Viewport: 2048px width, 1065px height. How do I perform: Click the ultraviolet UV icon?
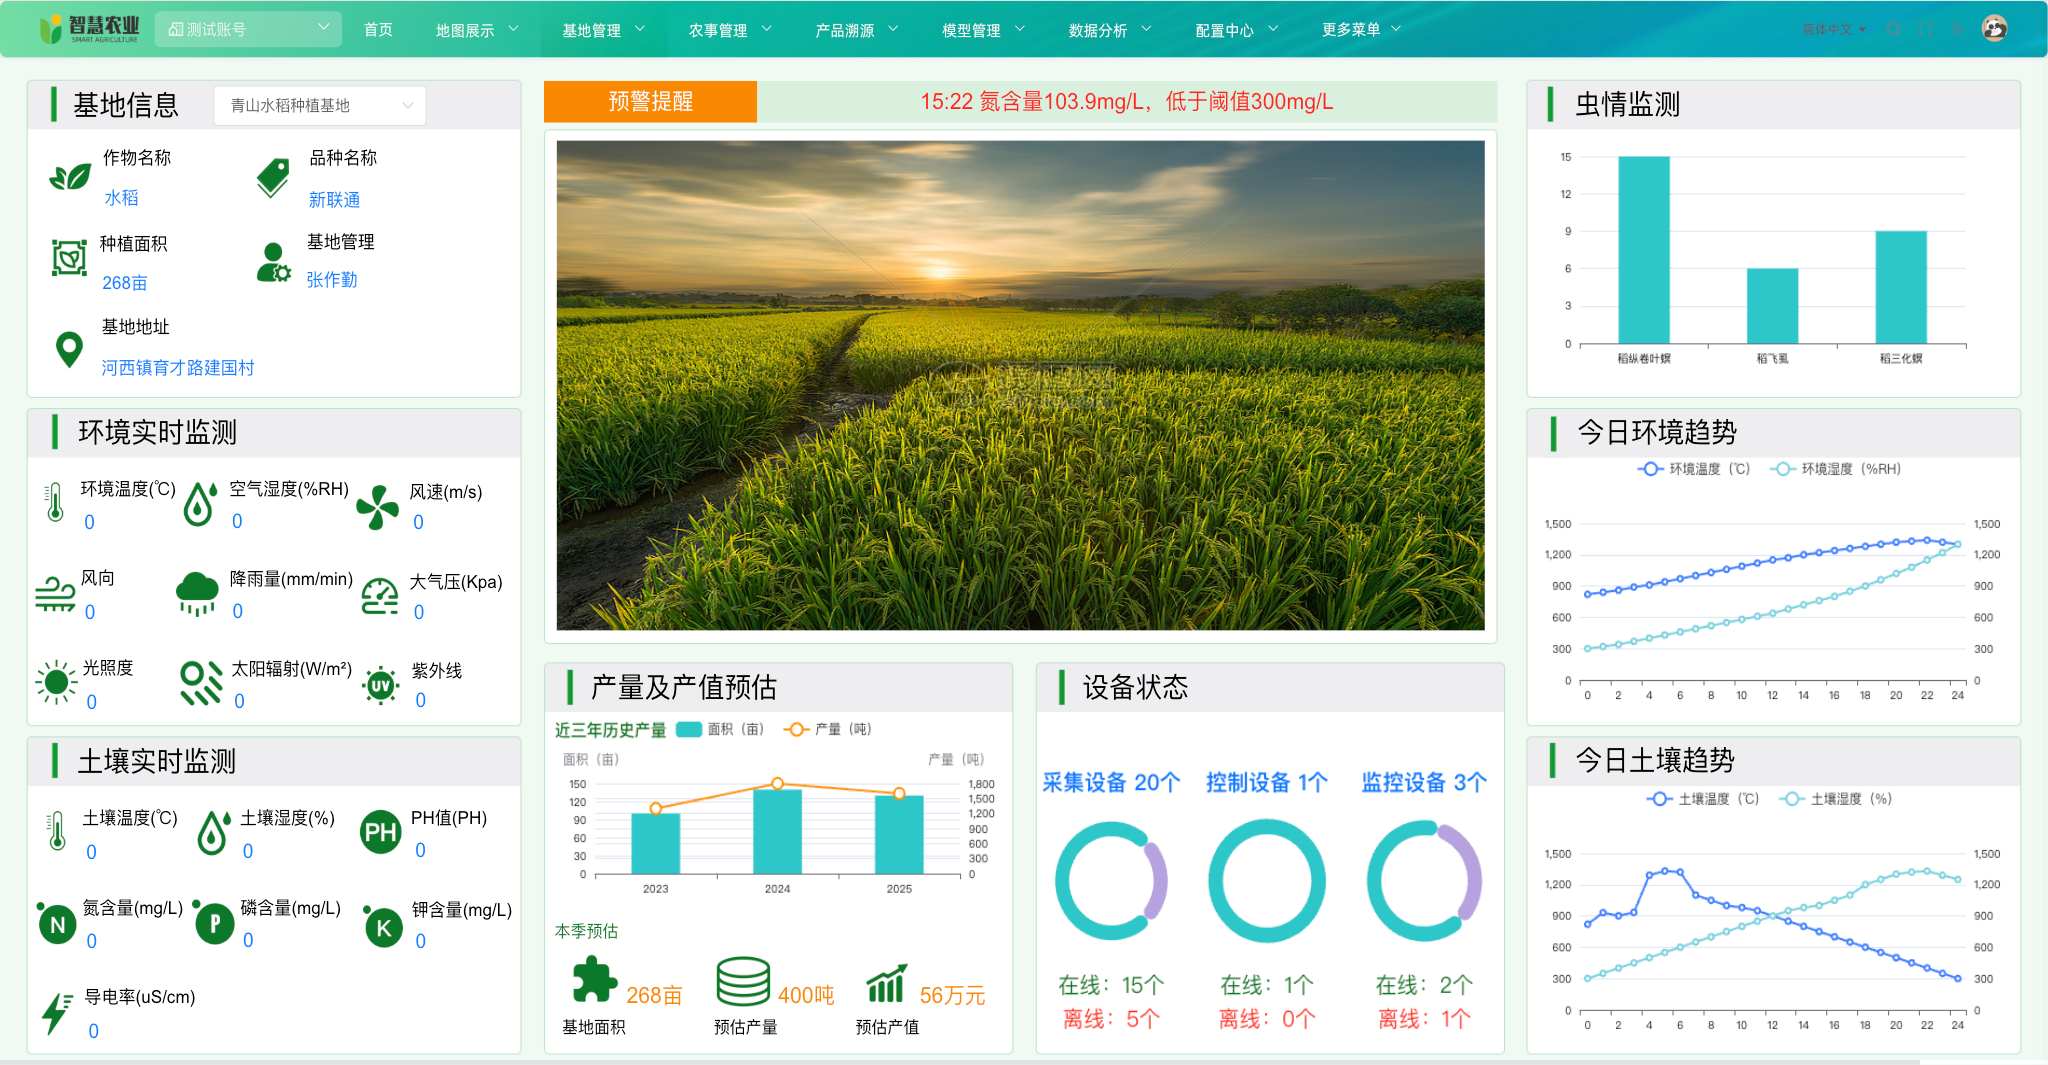[x=380, y=686]
